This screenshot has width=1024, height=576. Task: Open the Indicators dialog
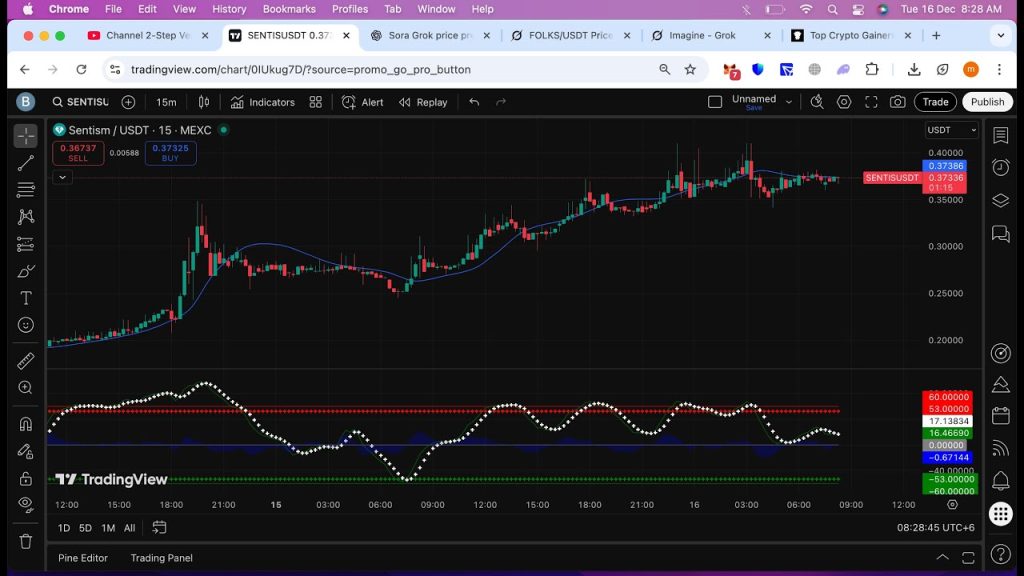[262, 102]
